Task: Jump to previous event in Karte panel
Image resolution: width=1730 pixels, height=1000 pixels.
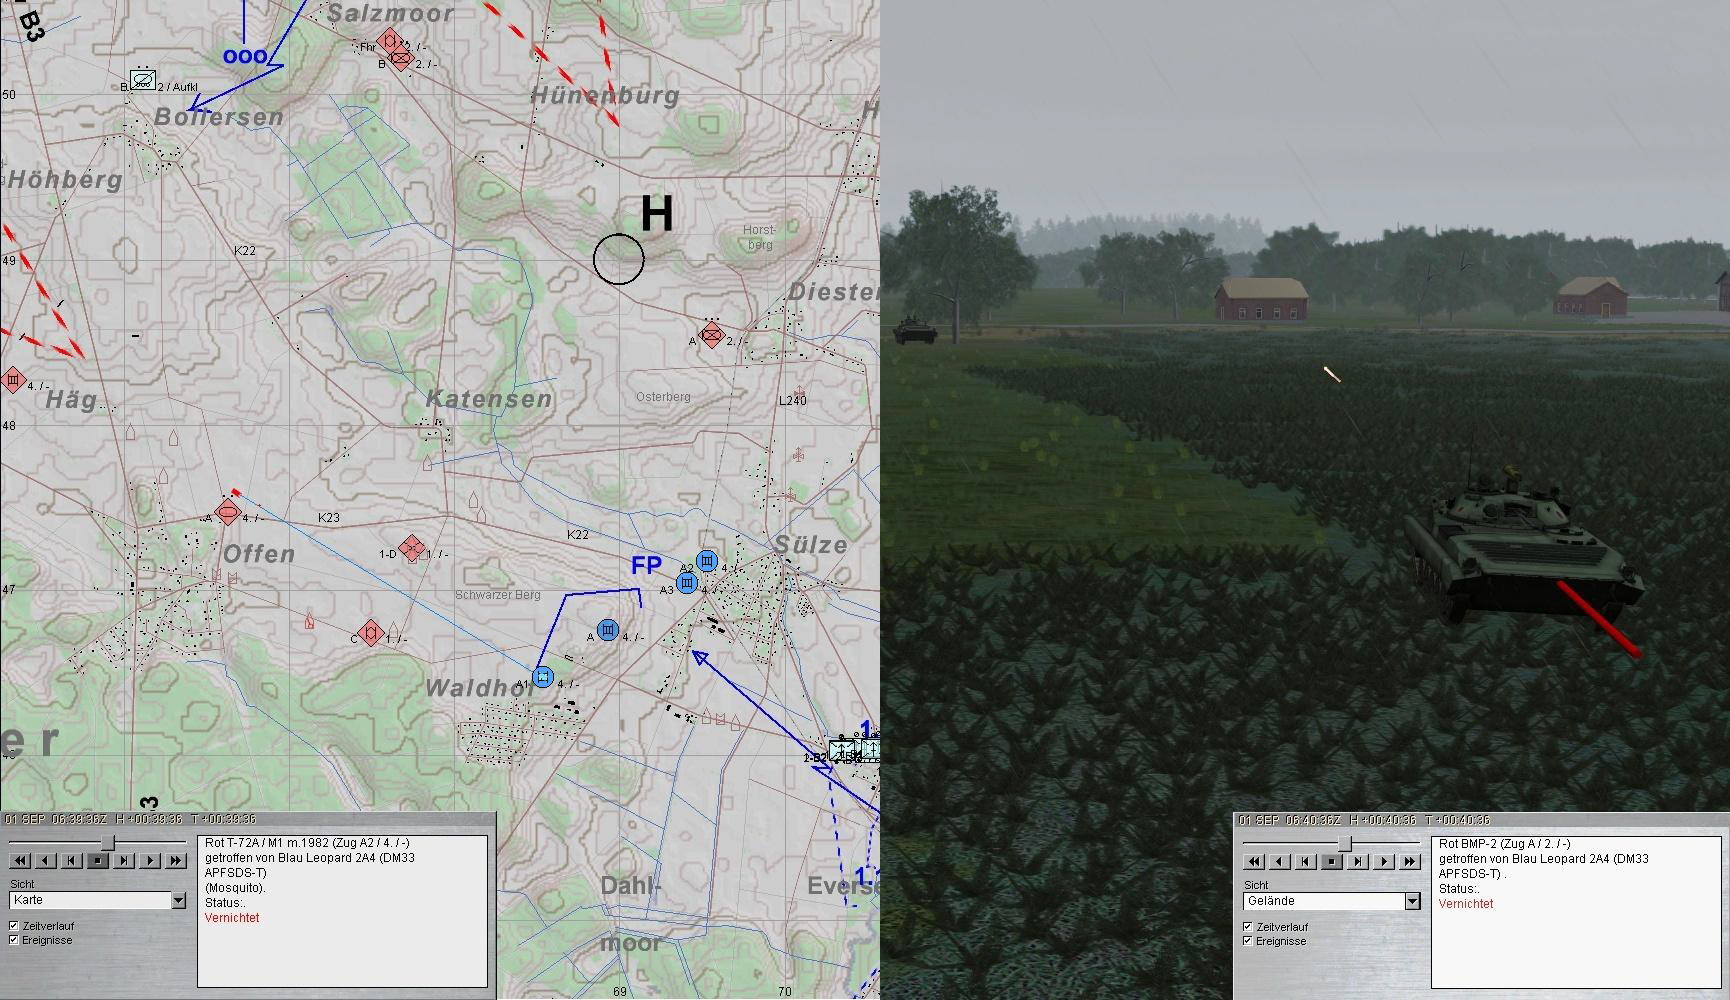Action: 72,860
